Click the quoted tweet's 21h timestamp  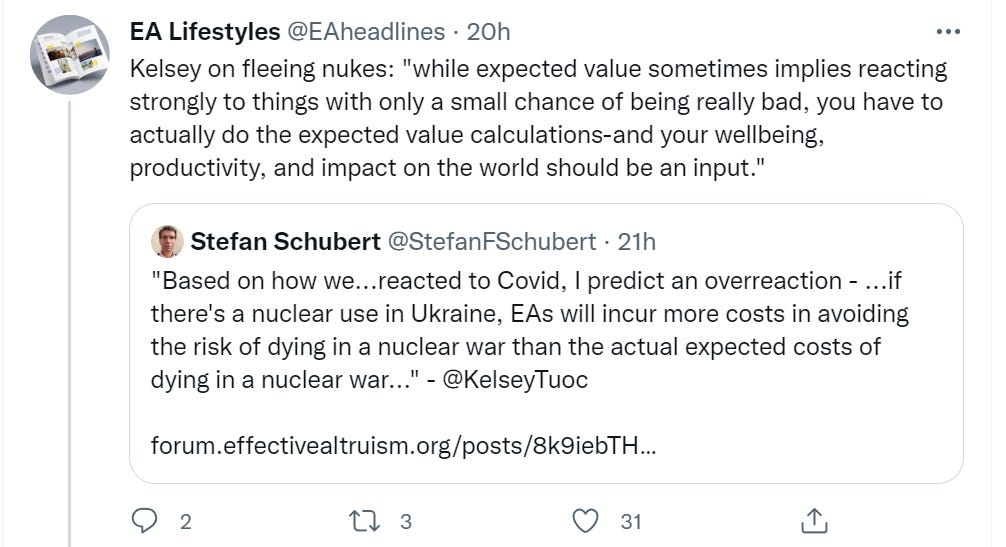click(x=637, y=241)
